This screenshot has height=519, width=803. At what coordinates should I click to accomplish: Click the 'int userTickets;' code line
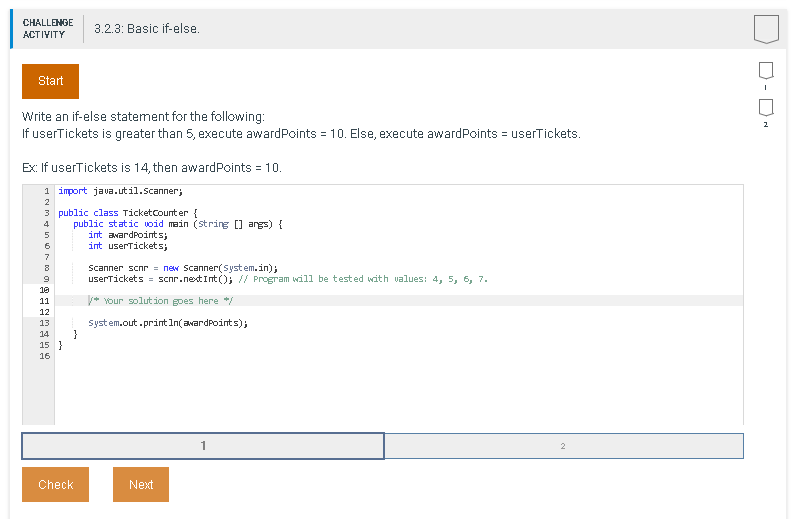(128, 246)
